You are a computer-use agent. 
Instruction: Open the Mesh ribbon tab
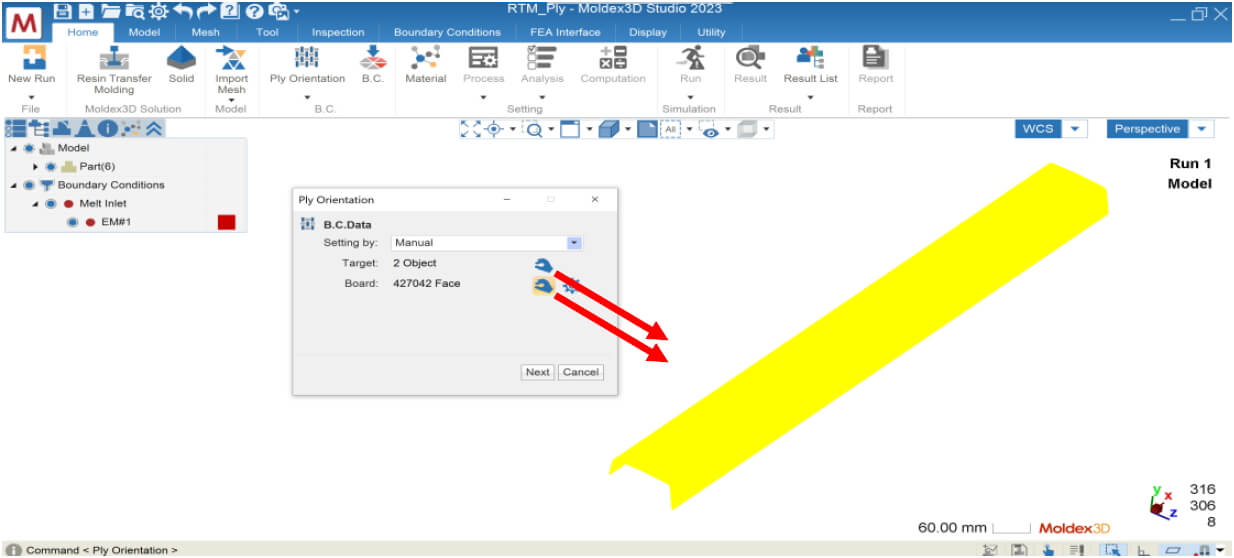205,32
